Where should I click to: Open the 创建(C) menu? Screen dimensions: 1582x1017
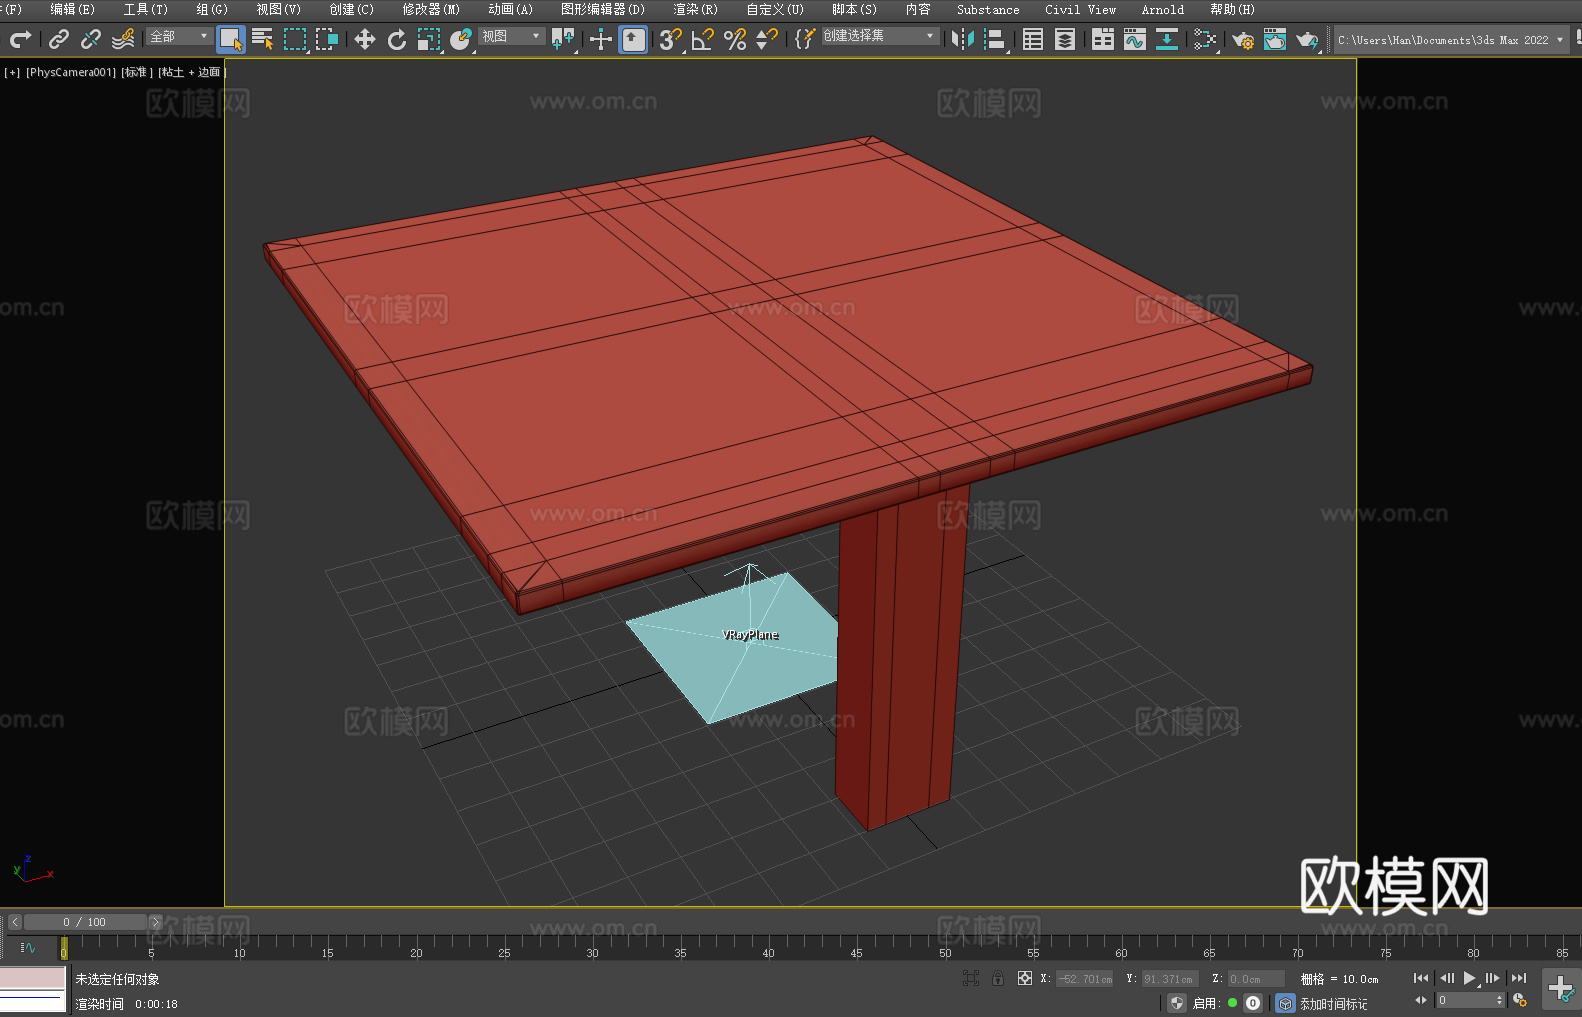[x=351, y=9]
